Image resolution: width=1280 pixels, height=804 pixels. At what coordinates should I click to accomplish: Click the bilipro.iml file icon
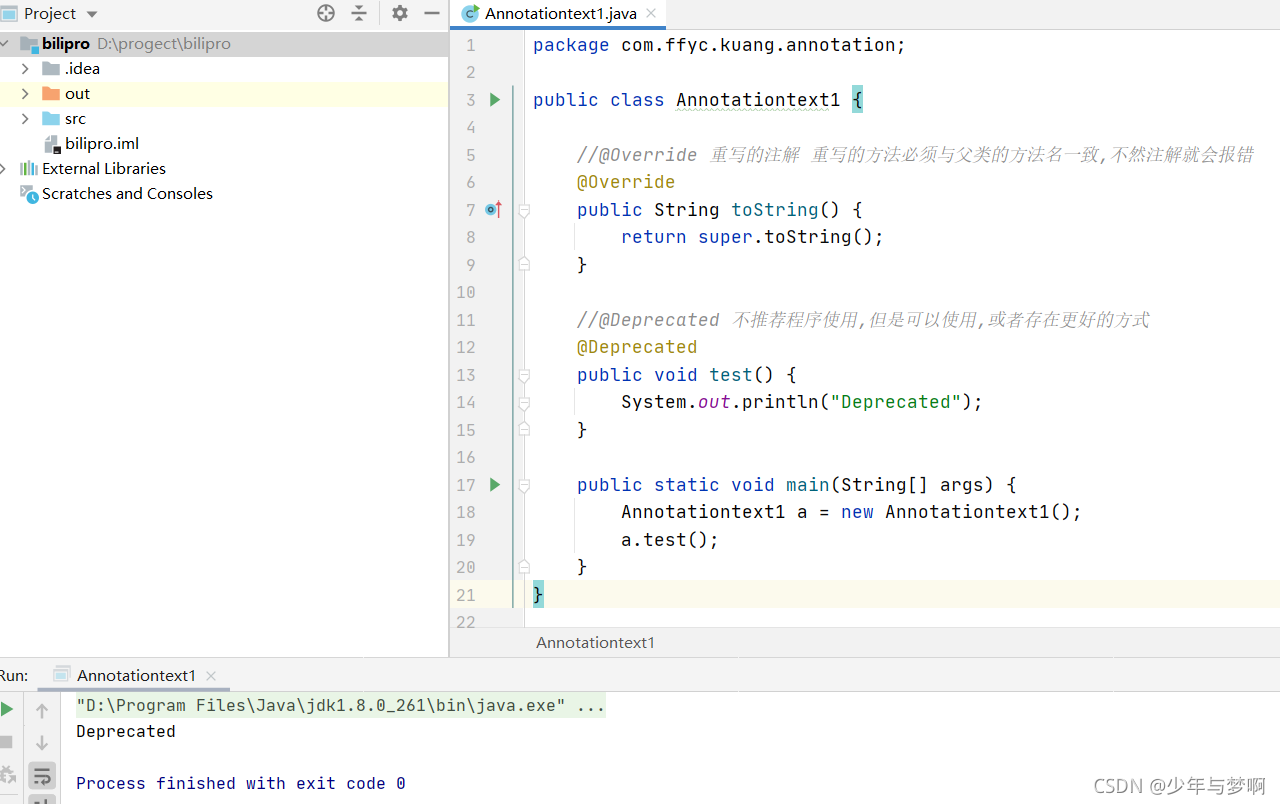click(x=52, y=144)
